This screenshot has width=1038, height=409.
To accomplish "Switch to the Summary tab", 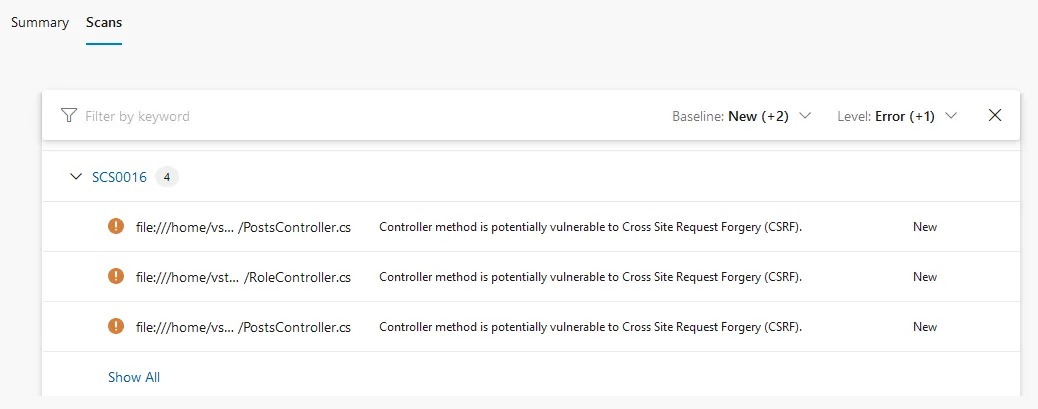I will pos(40,22).
